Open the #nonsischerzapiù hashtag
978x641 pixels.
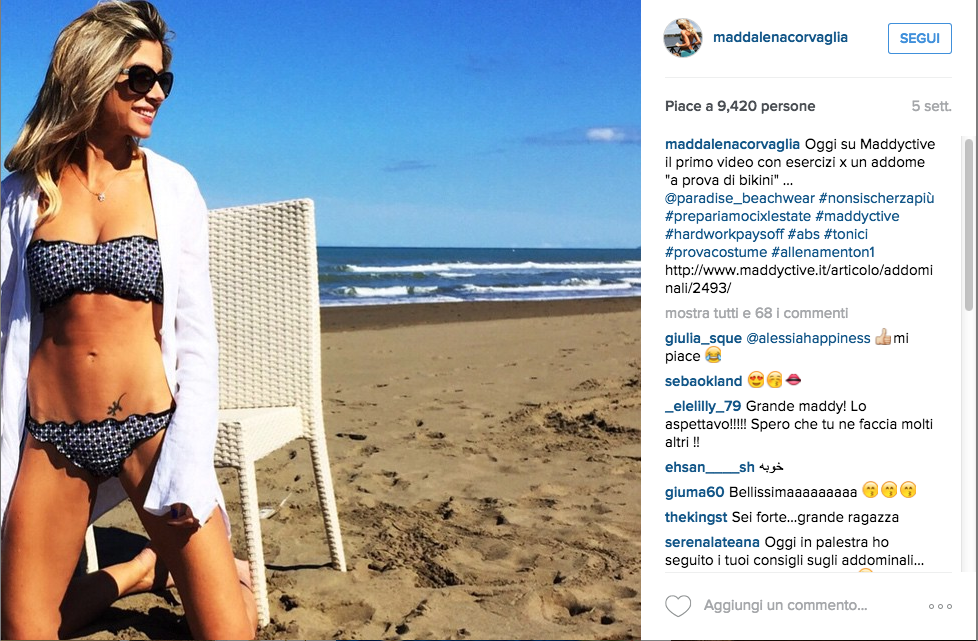click(876, 198)
